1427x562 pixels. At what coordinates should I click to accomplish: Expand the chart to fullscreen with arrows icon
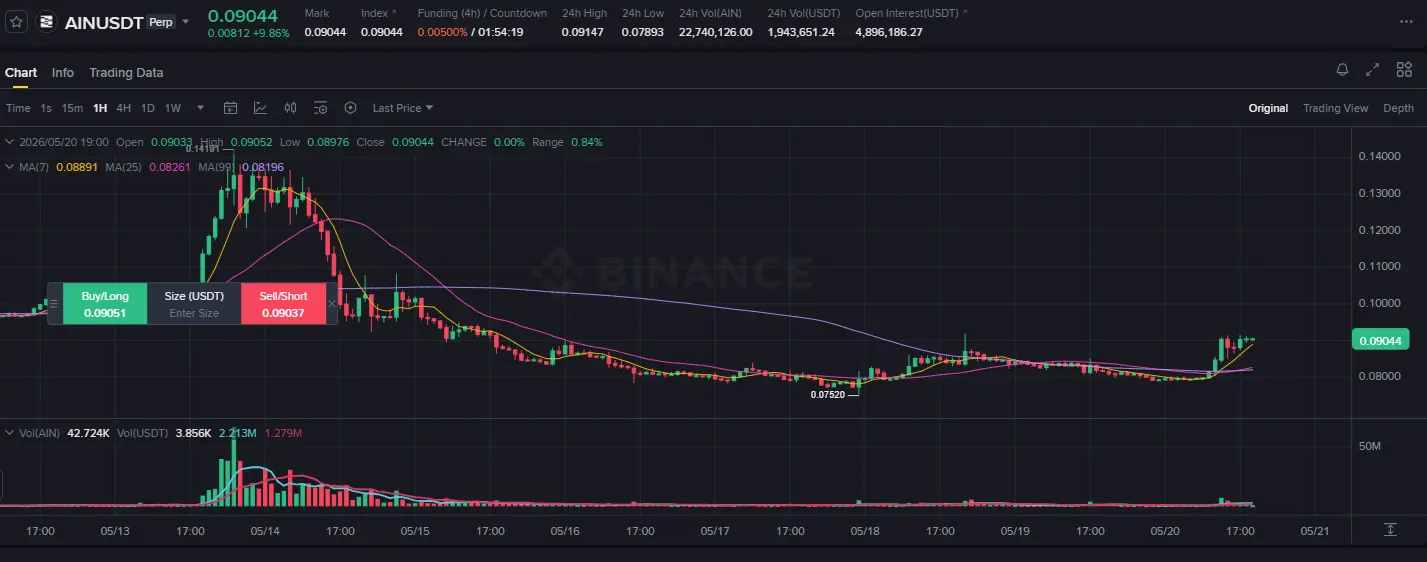[1373, 69]
